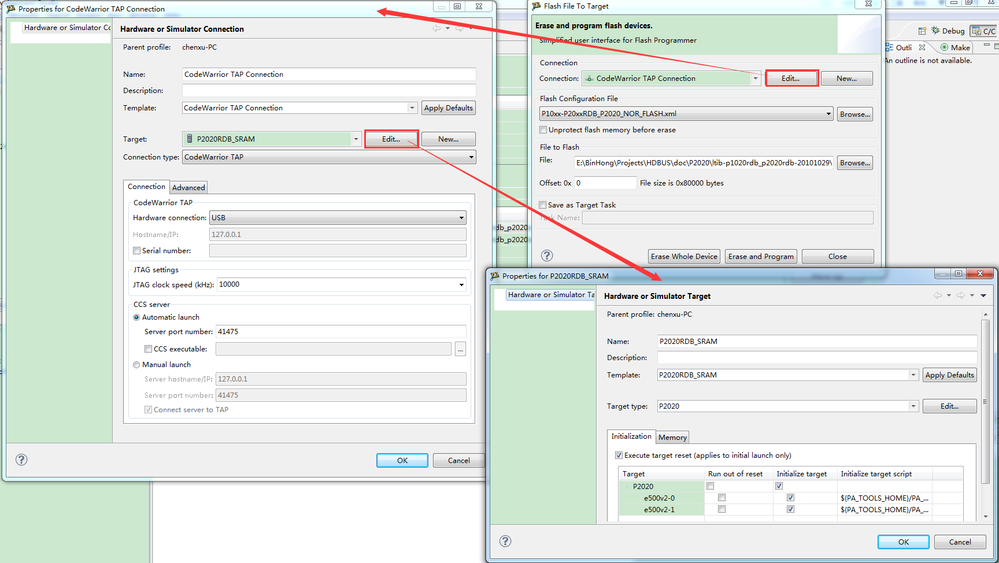The image size is (999, 563).
Task: Click the Erase and Program button
Action: pos(761,256)
